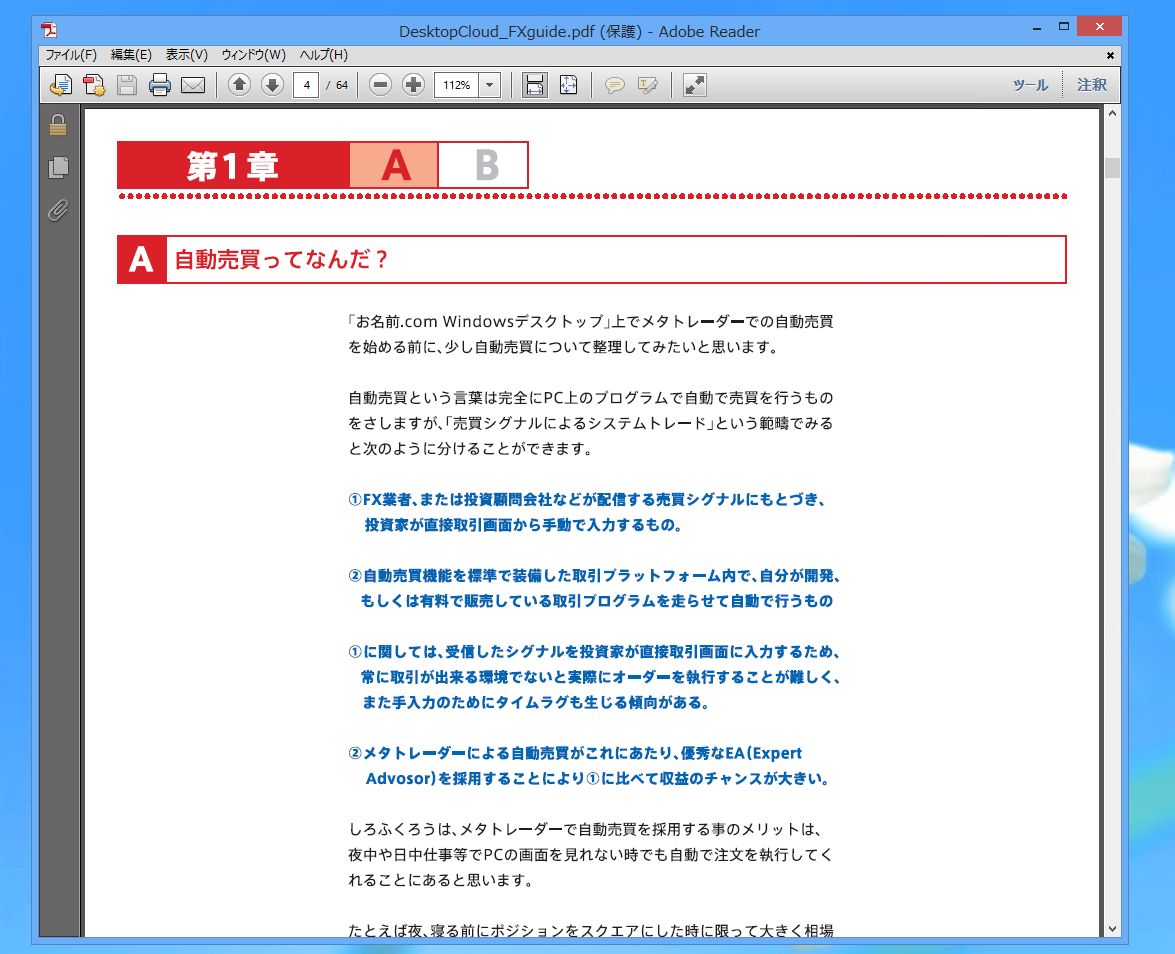Click the convert file to PDF icon
This screenshot has height=954, width=1175.
pos(94,85)
